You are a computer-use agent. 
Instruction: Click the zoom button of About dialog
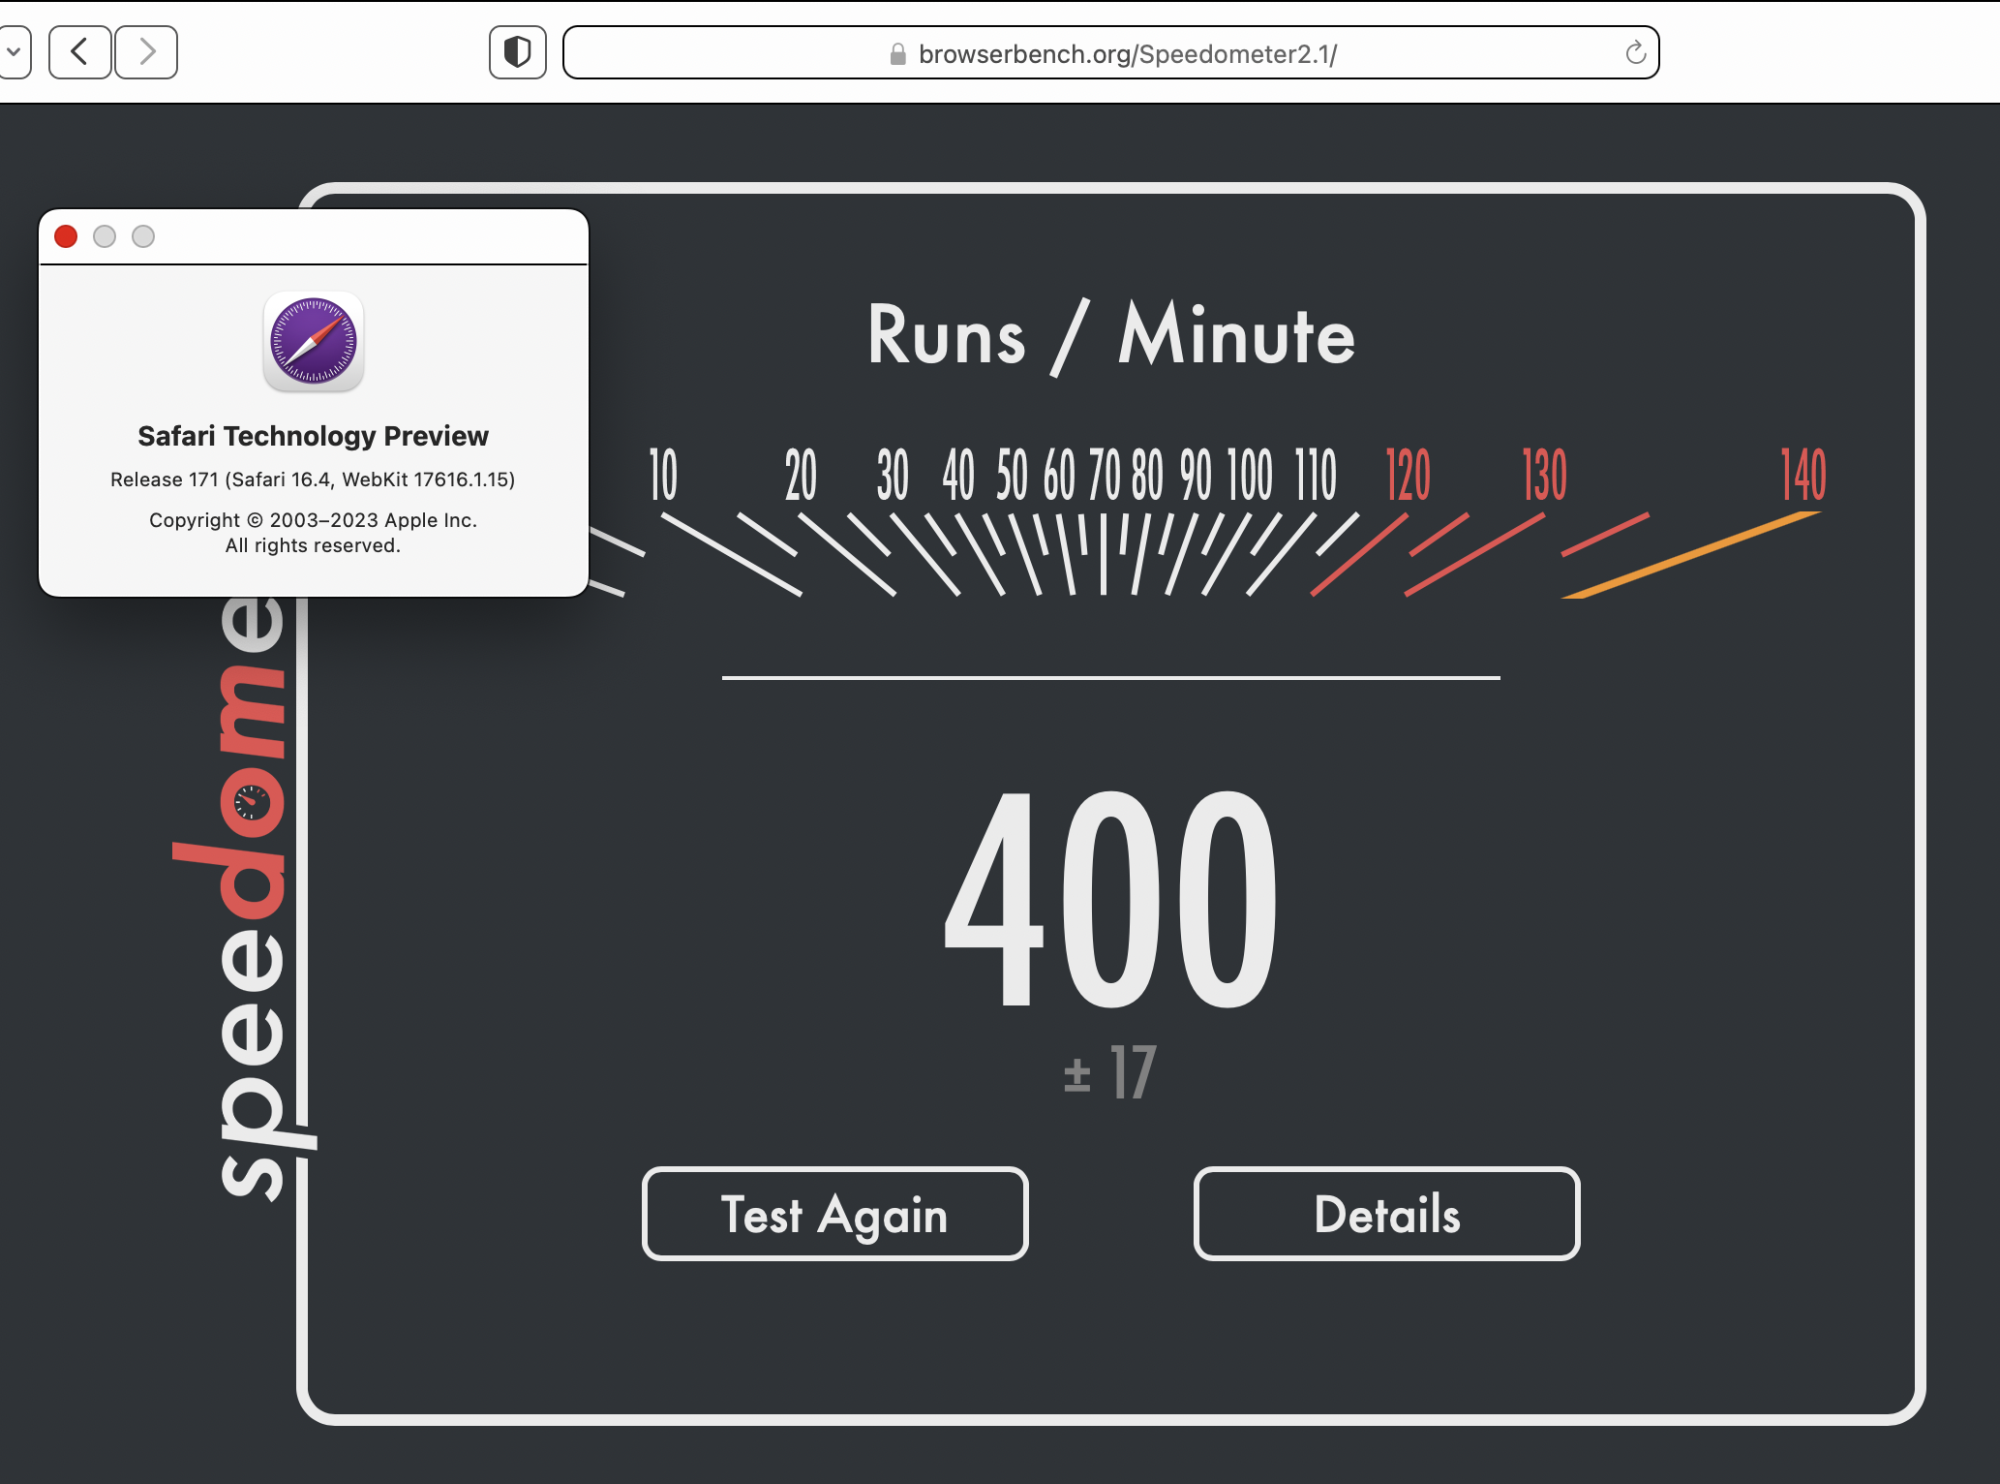[144, 237]
